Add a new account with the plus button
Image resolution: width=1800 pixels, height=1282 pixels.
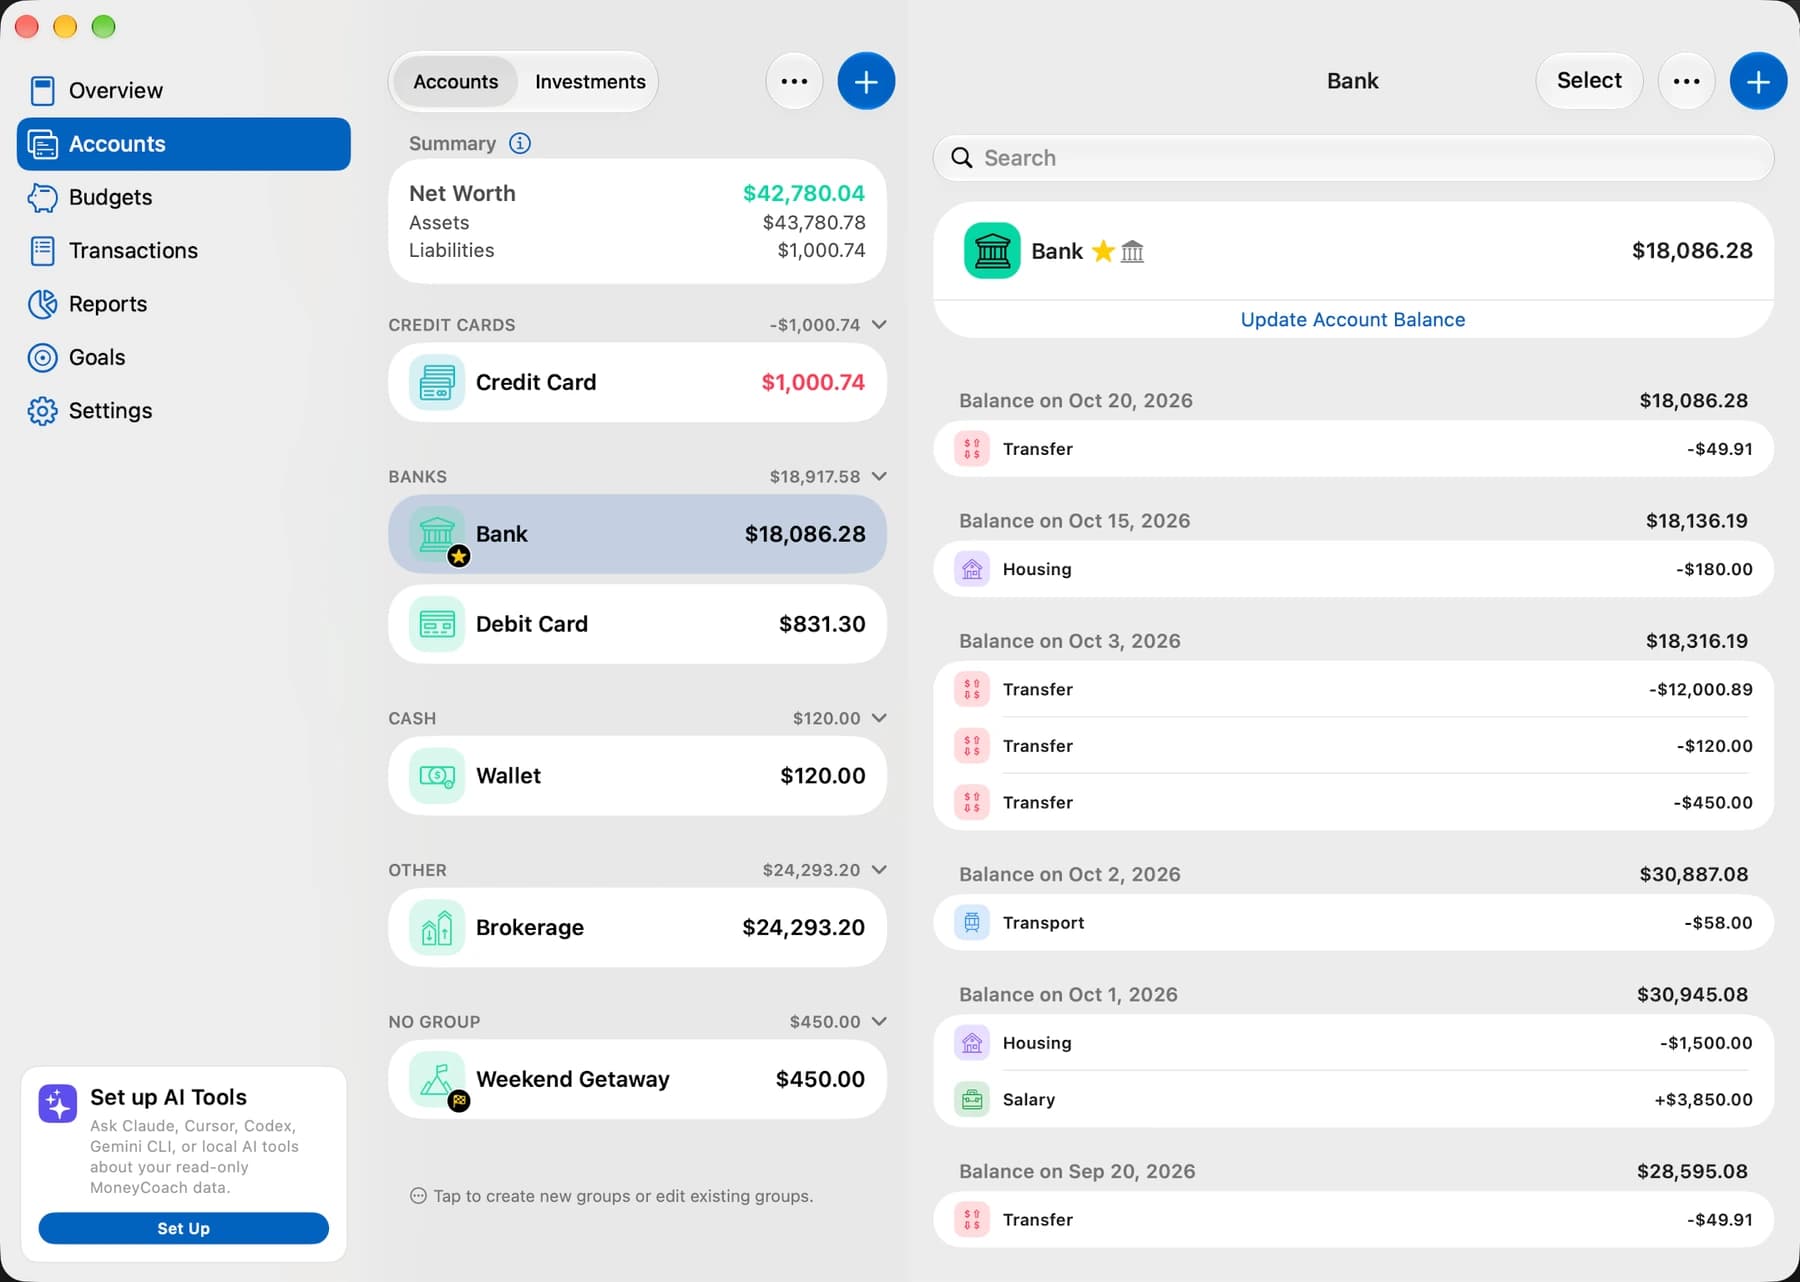point(866,81)
